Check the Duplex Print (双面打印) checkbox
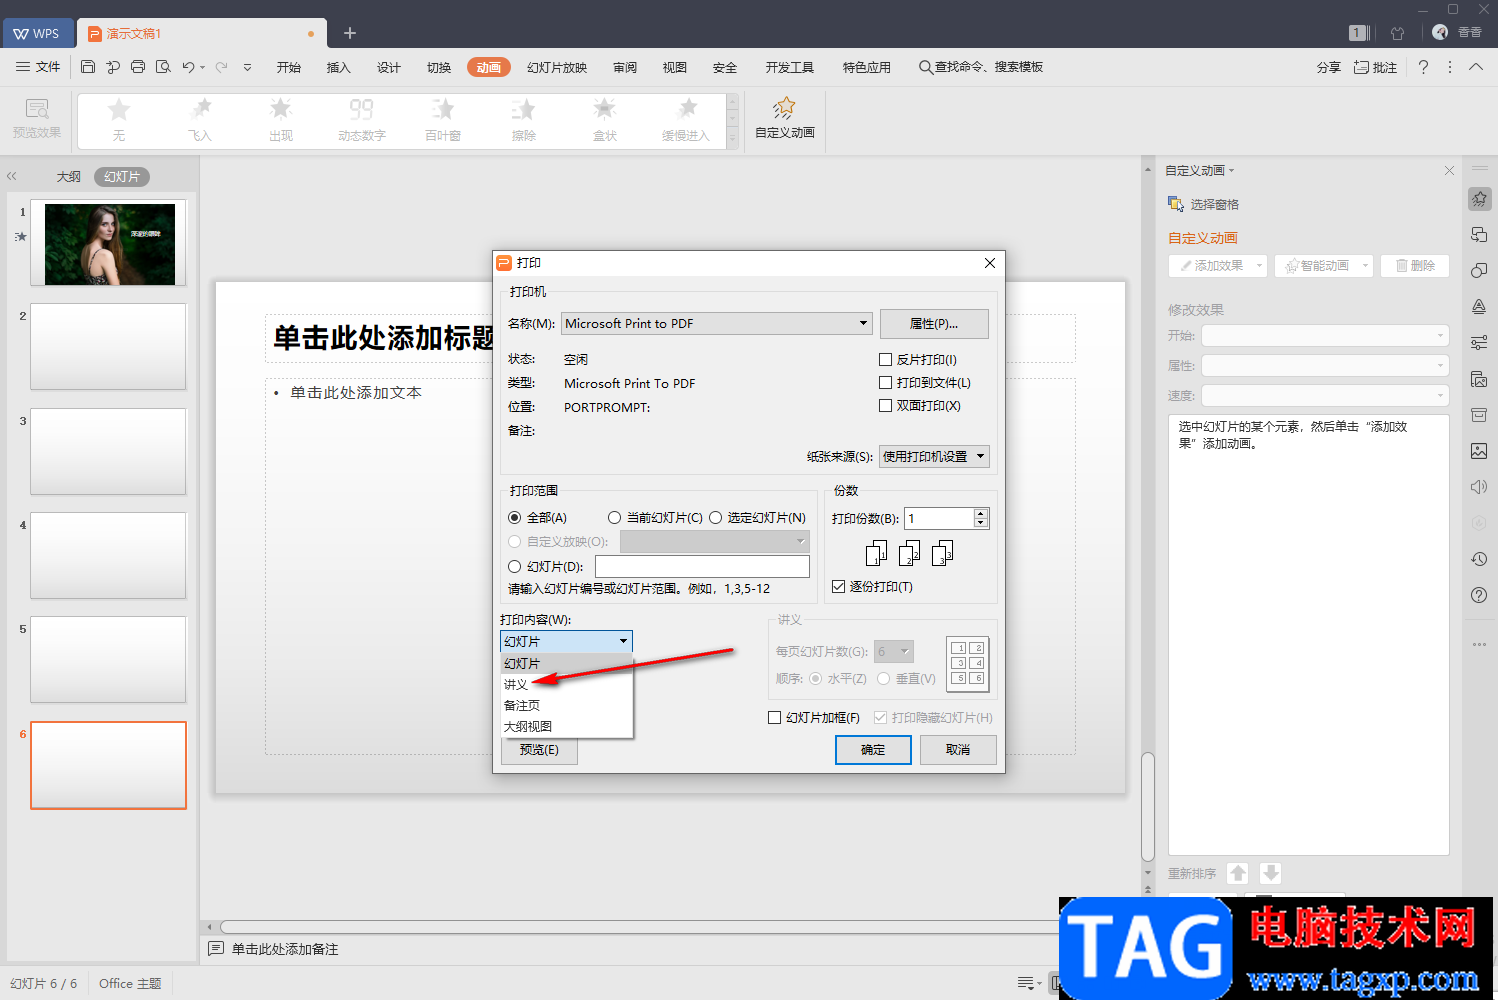This screenshot has height=1000, width=1498. [885, 405]
